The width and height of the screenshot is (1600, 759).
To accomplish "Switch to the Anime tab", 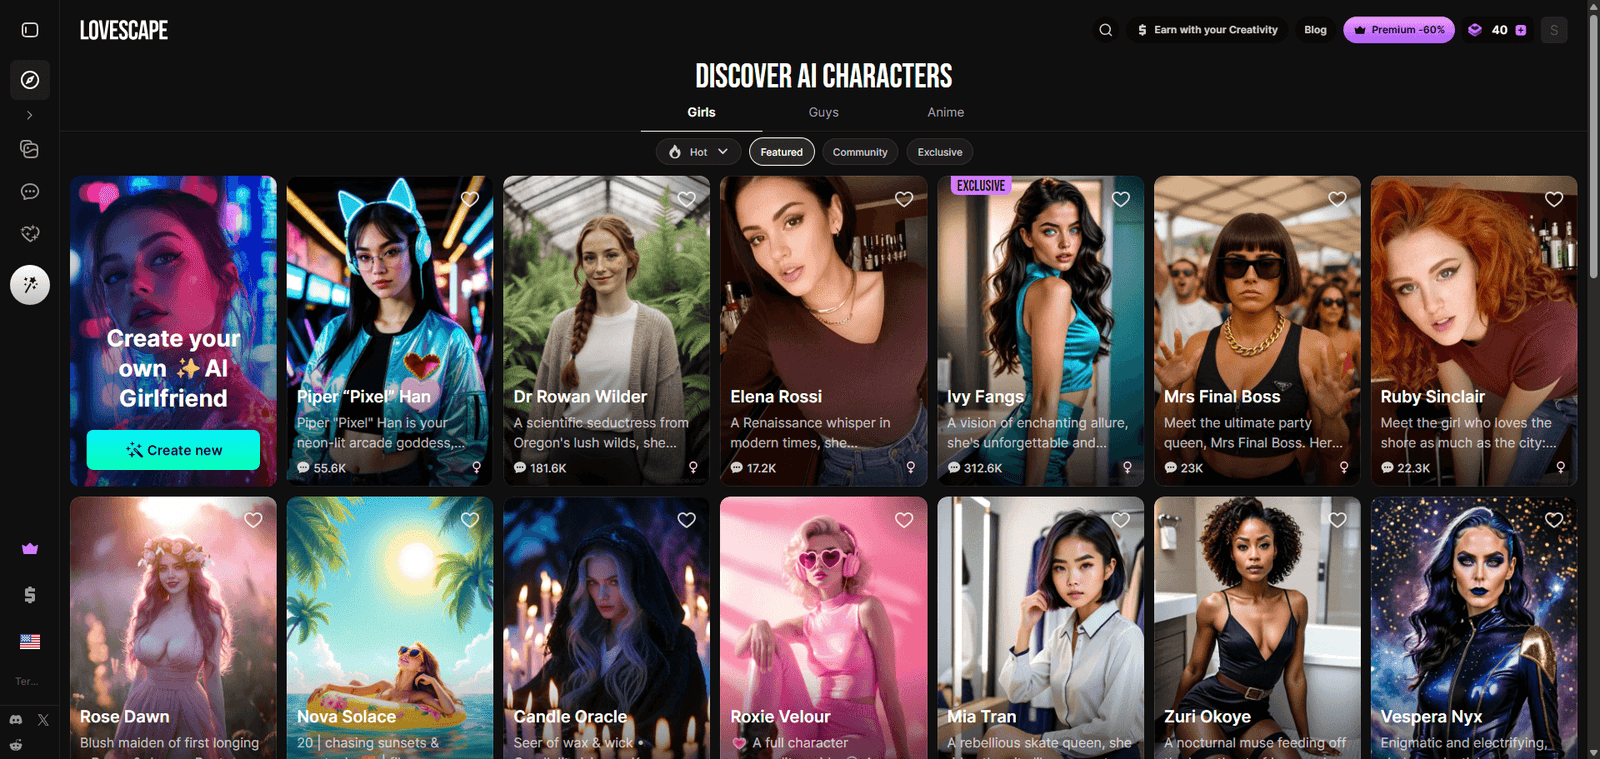I will pyautogui.click(x=946, y=112).
